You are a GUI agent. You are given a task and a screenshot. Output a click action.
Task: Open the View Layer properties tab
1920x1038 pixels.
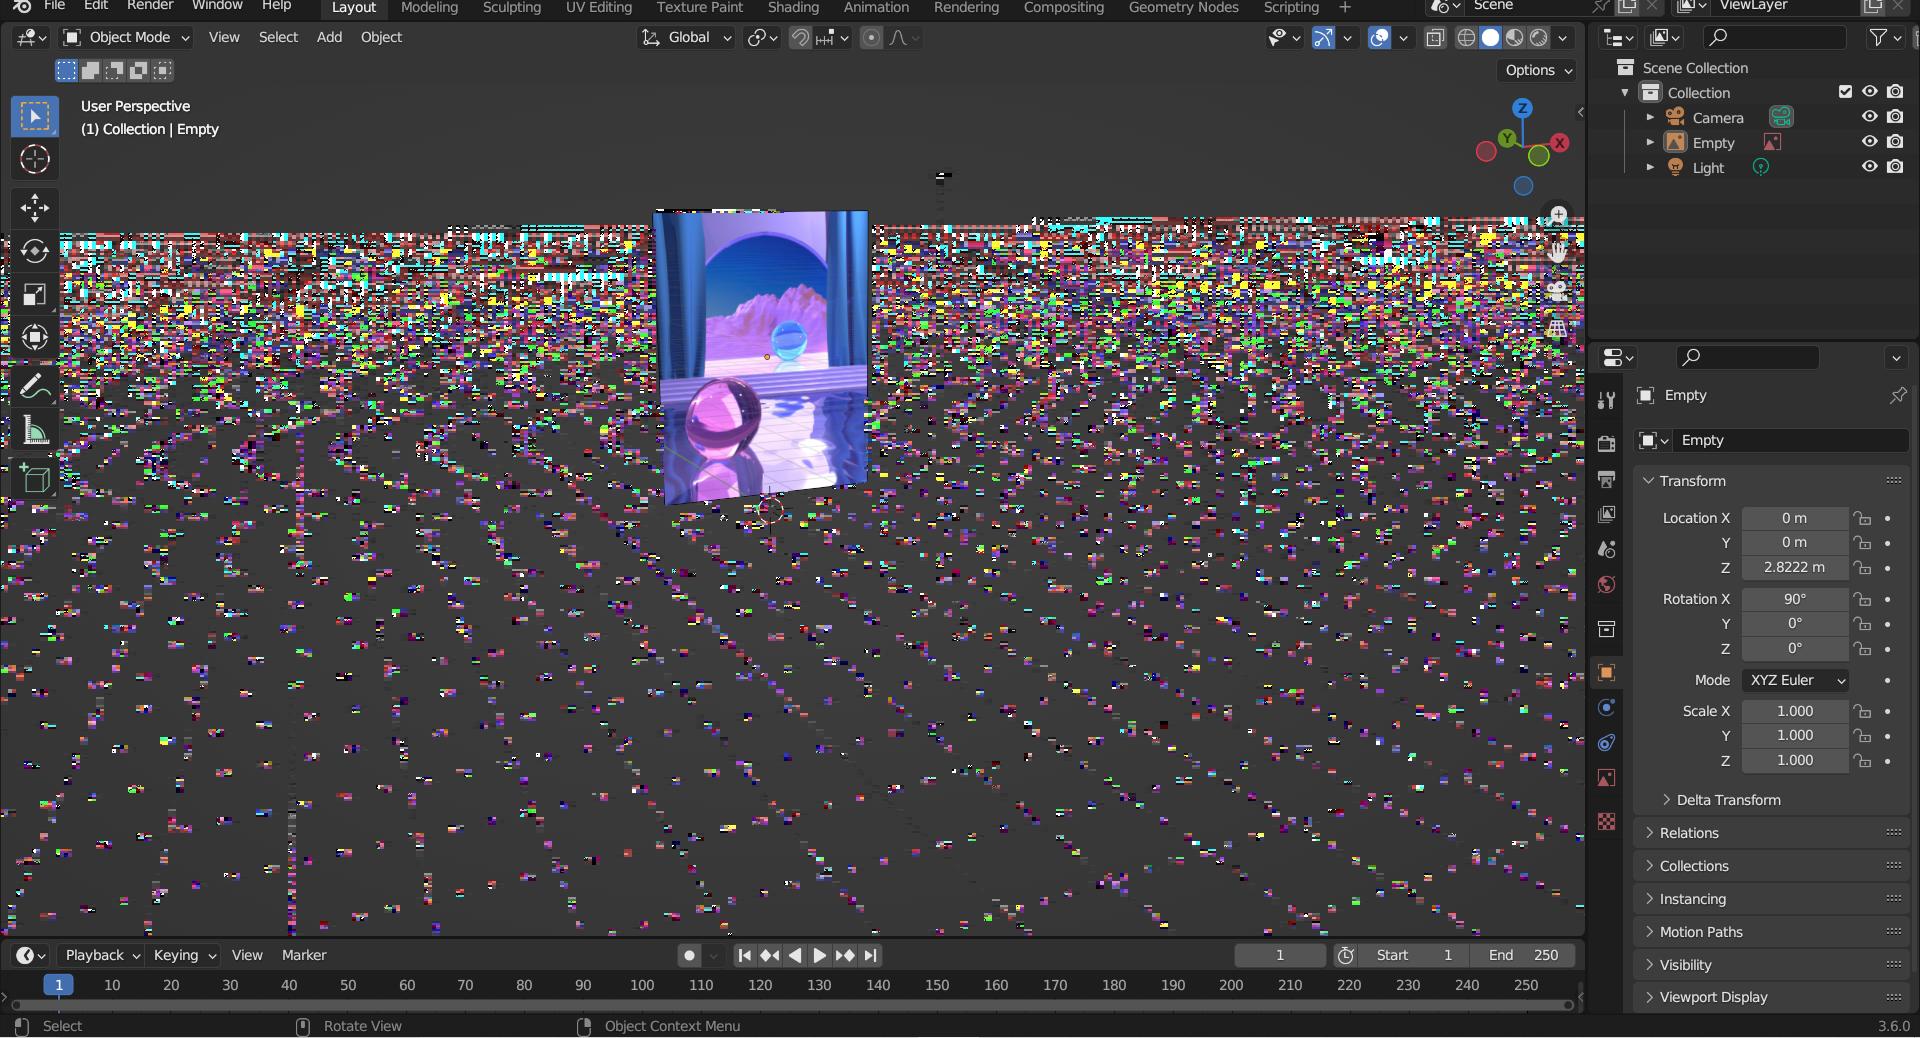tap(1606, 514)
